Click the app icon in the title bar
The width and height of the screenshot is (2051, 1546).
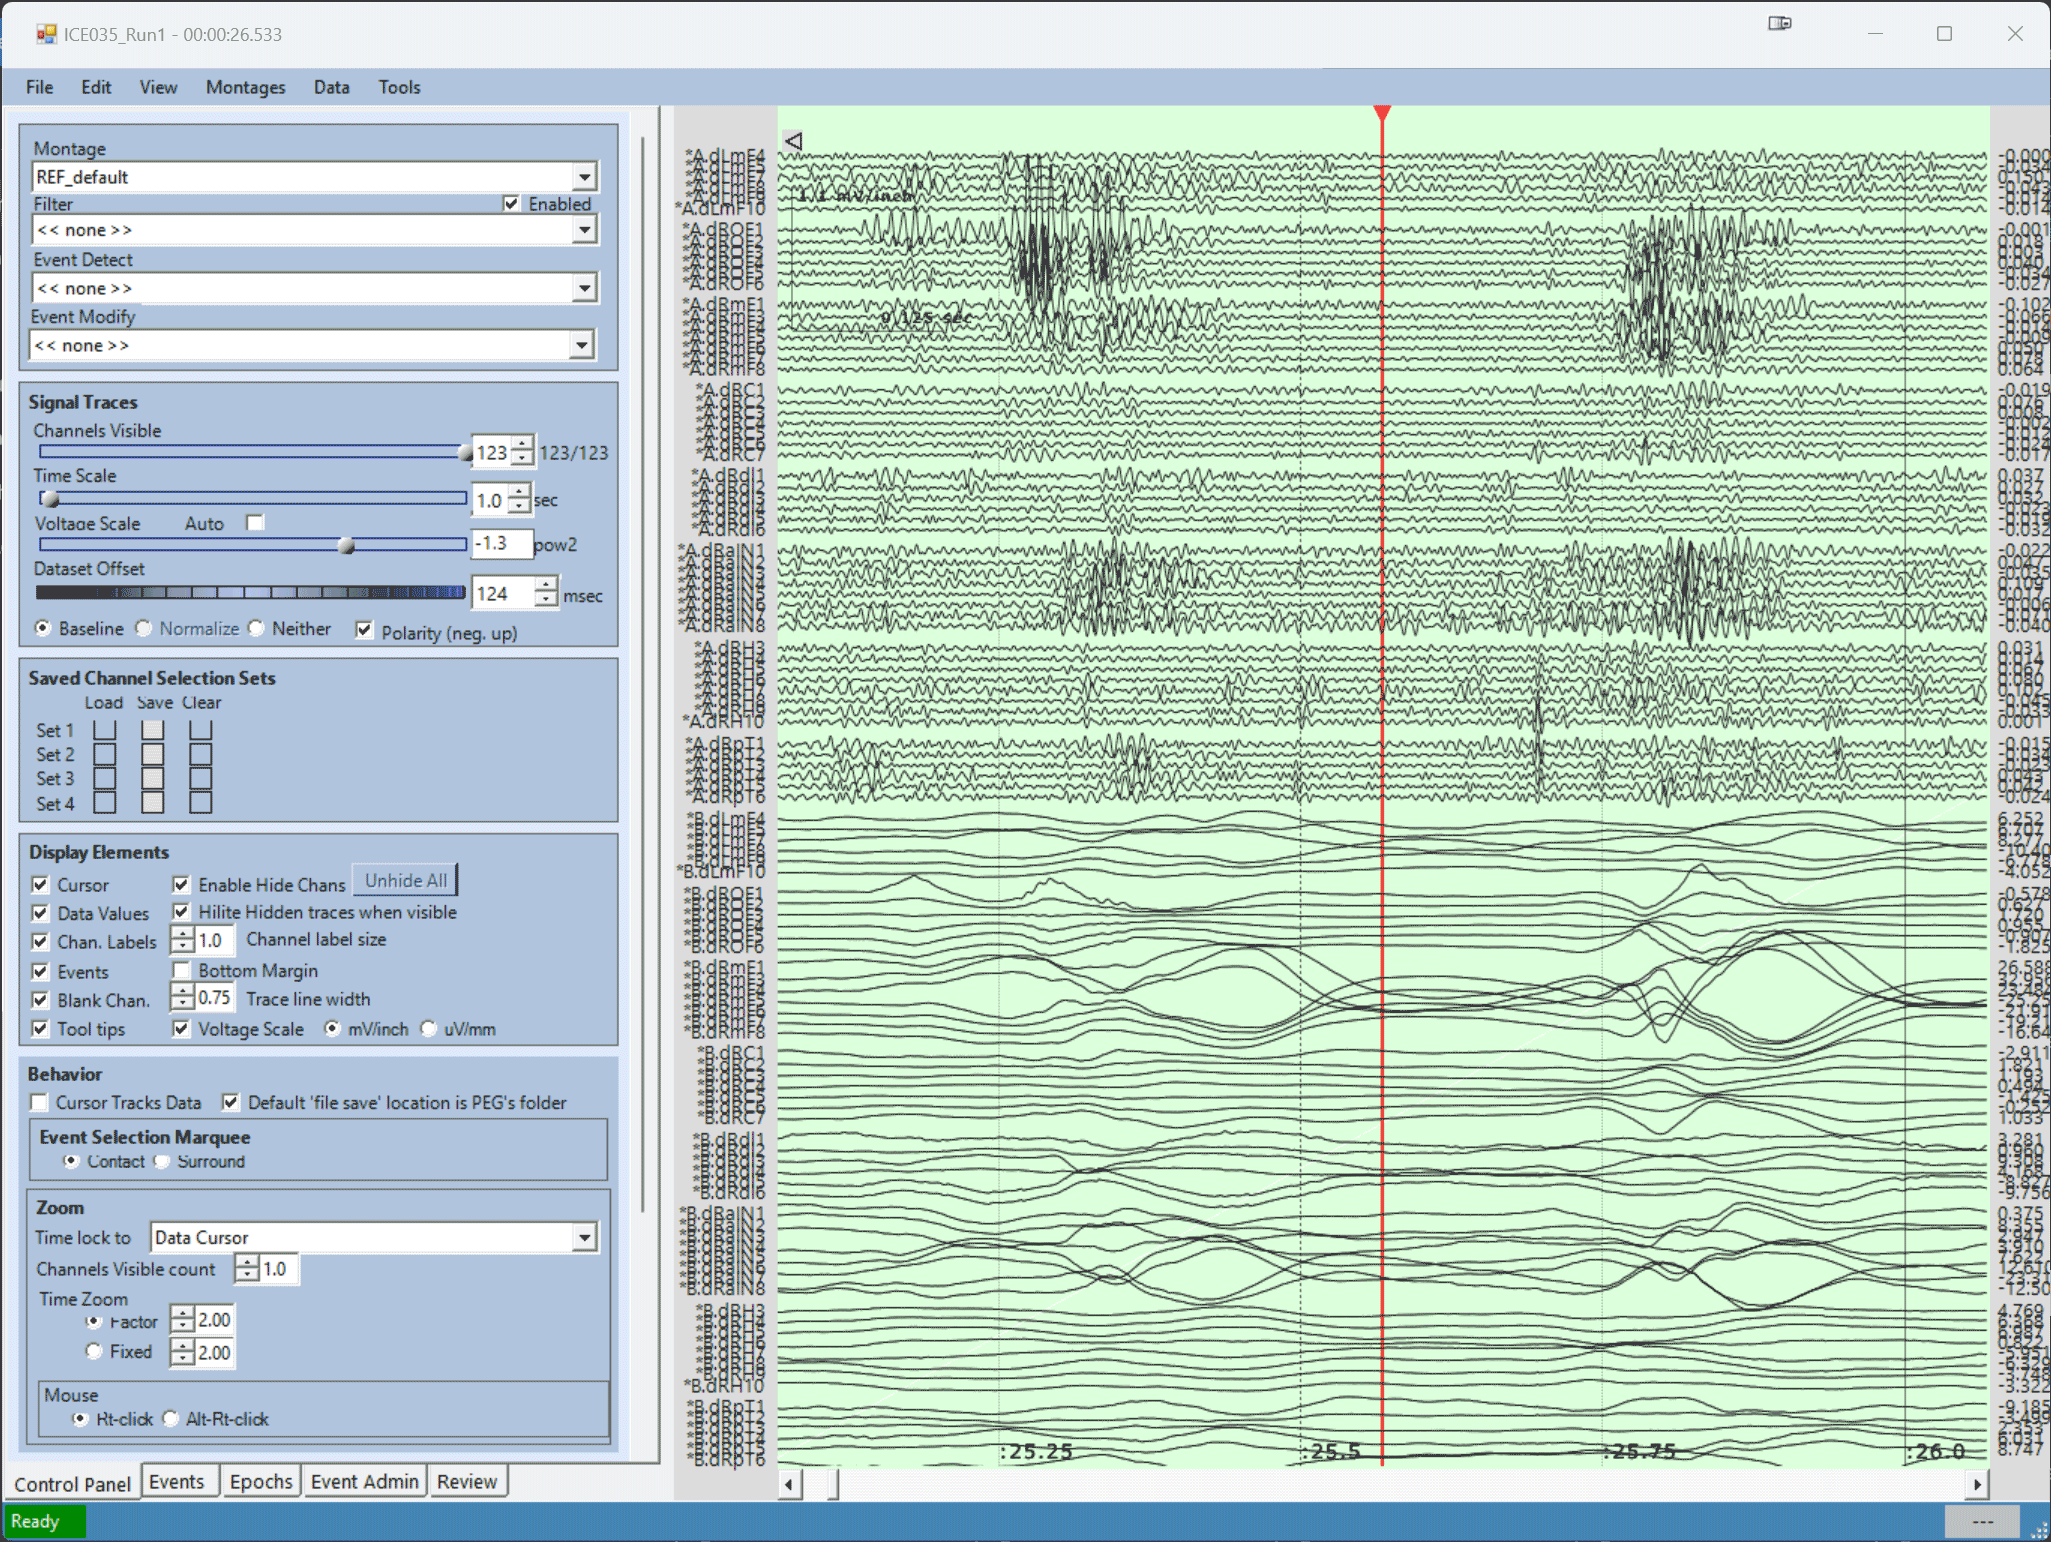point(46,34)
